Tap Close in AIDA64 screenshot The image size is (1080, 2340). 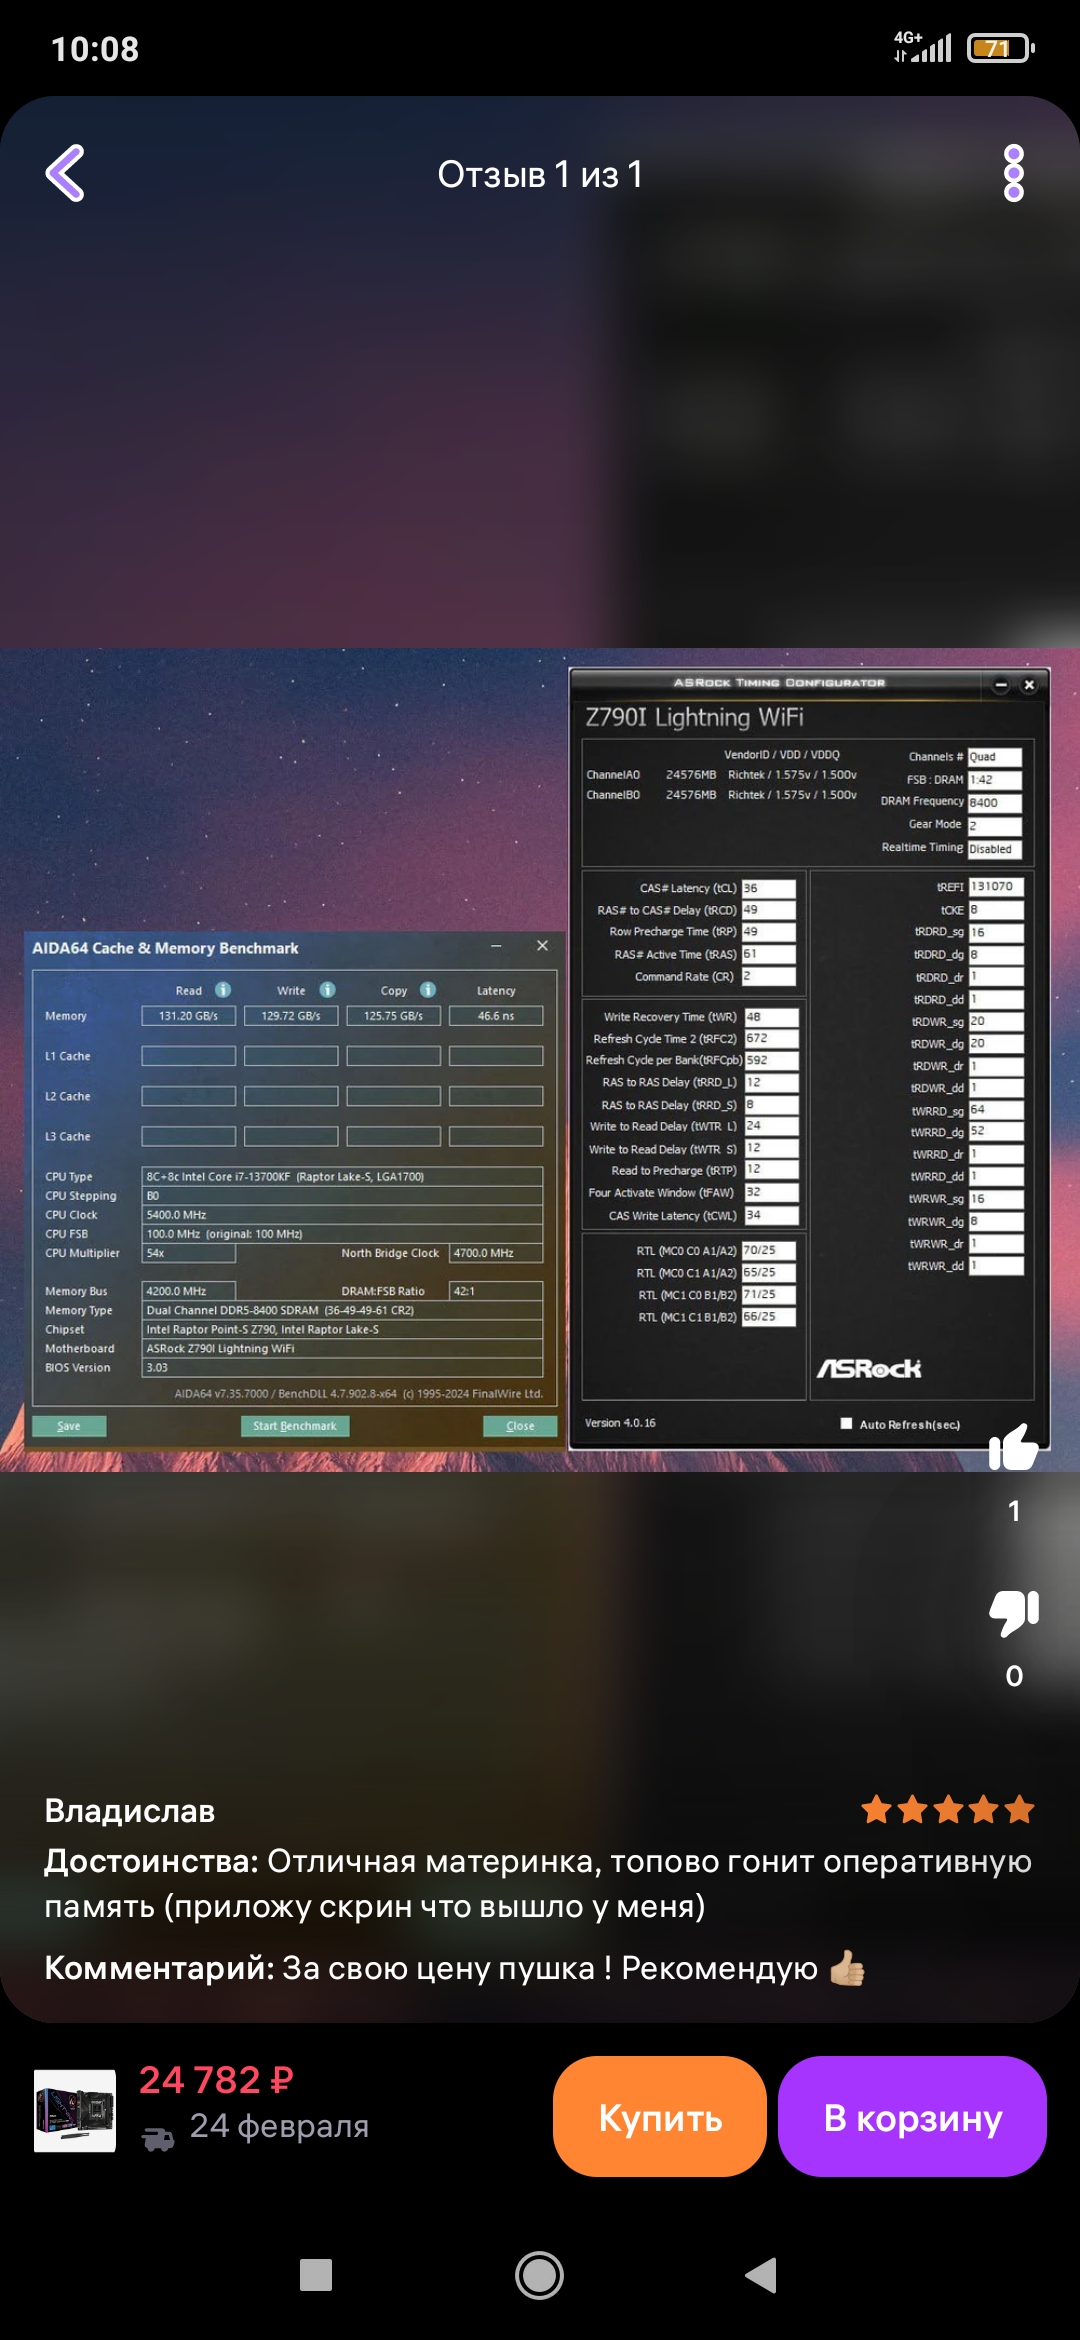[x=520, y=1426]
